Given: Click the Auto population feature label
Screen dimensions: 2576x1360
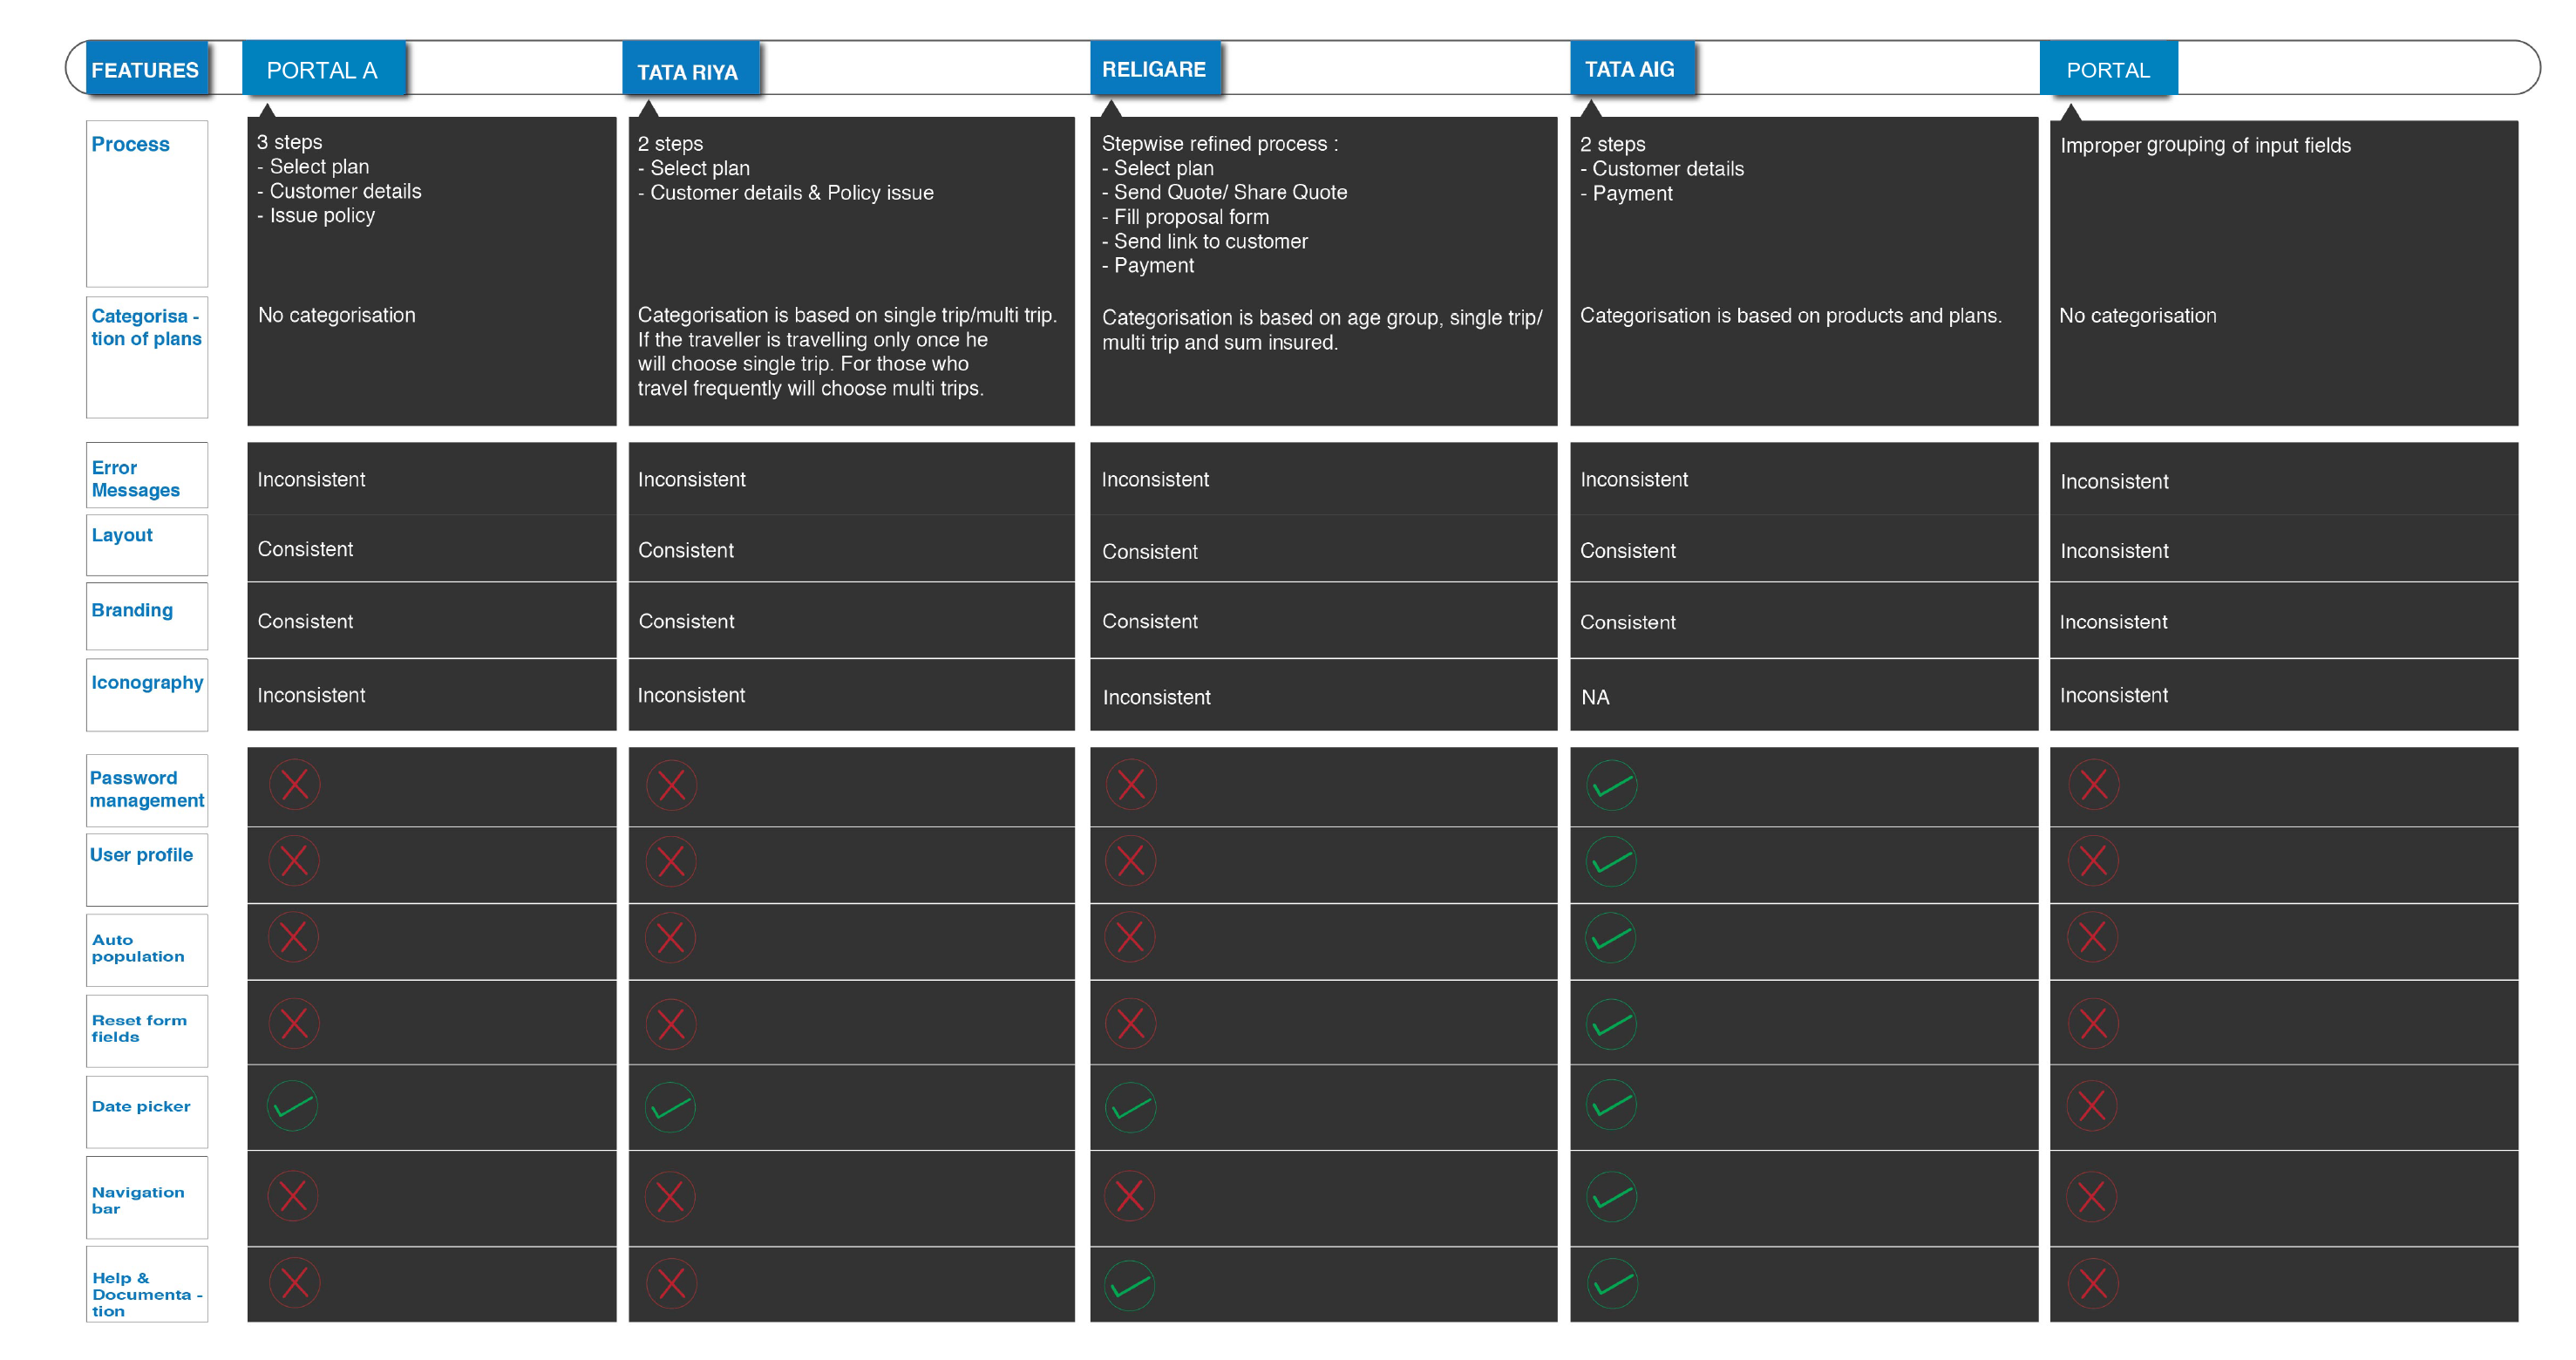Looking at the screenshot, I should 147,950.
